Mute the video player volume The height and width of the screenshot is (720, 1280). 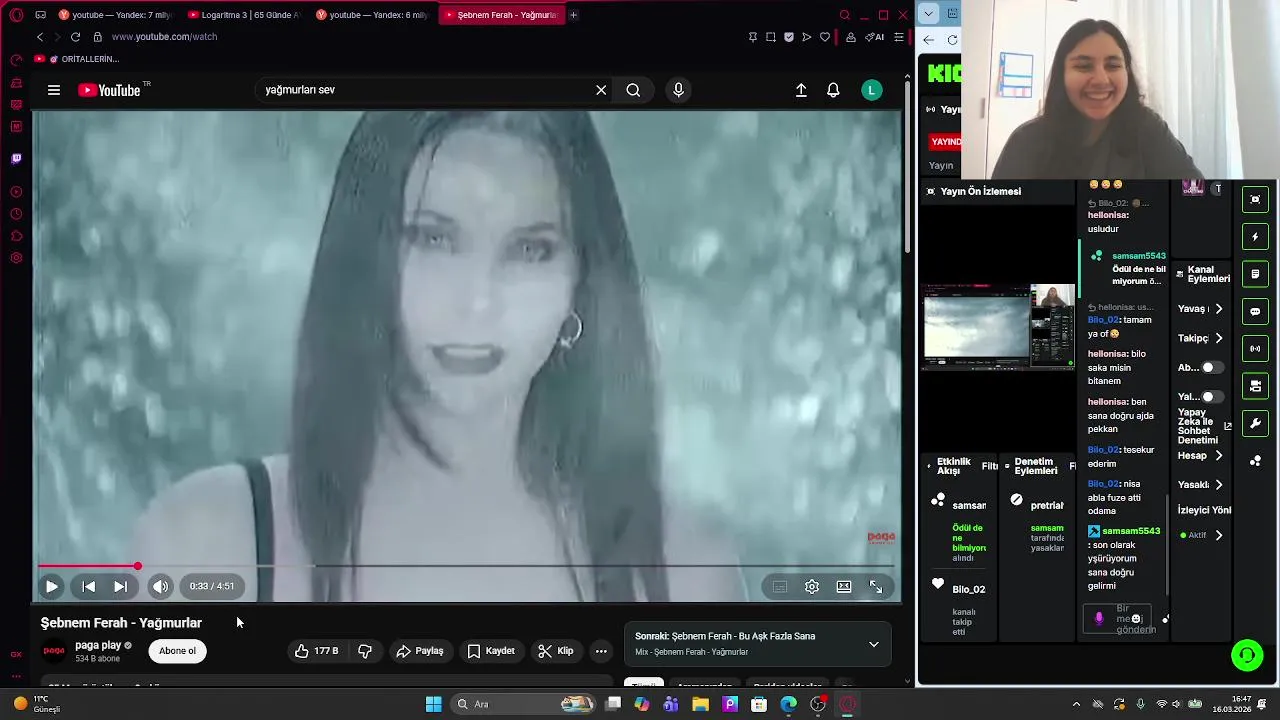pyautogui.click(x=160, y=587)
